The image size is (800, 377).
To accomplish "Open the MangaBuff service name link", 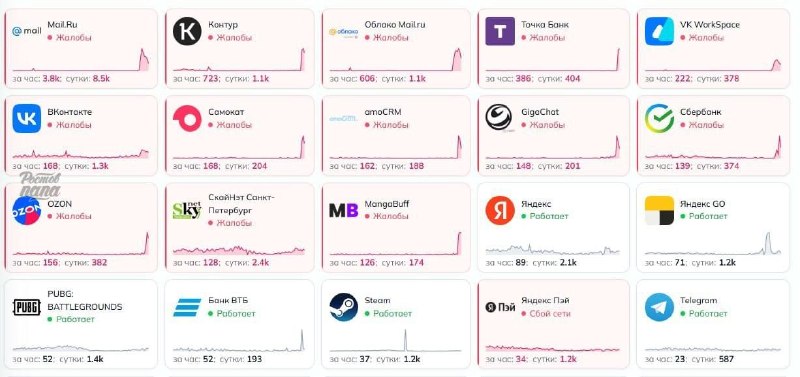I will tap(386, 204).
